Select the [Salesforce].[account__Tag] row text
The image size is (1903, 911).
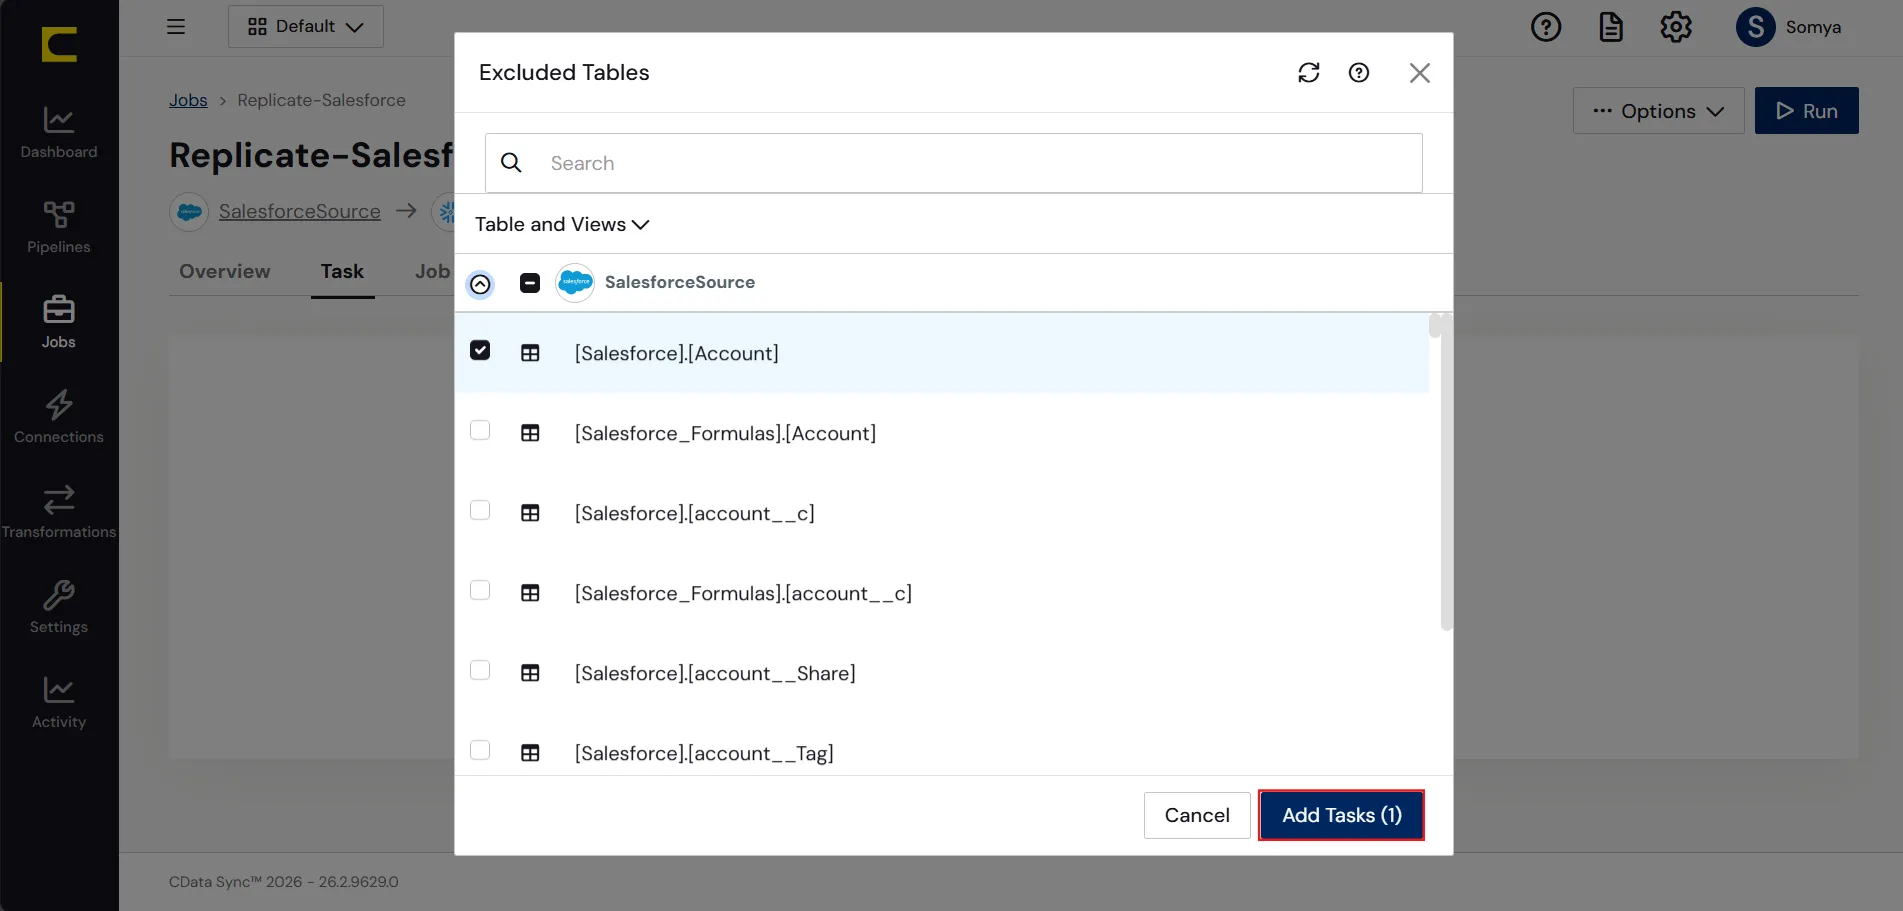click(x=704, y=753)
